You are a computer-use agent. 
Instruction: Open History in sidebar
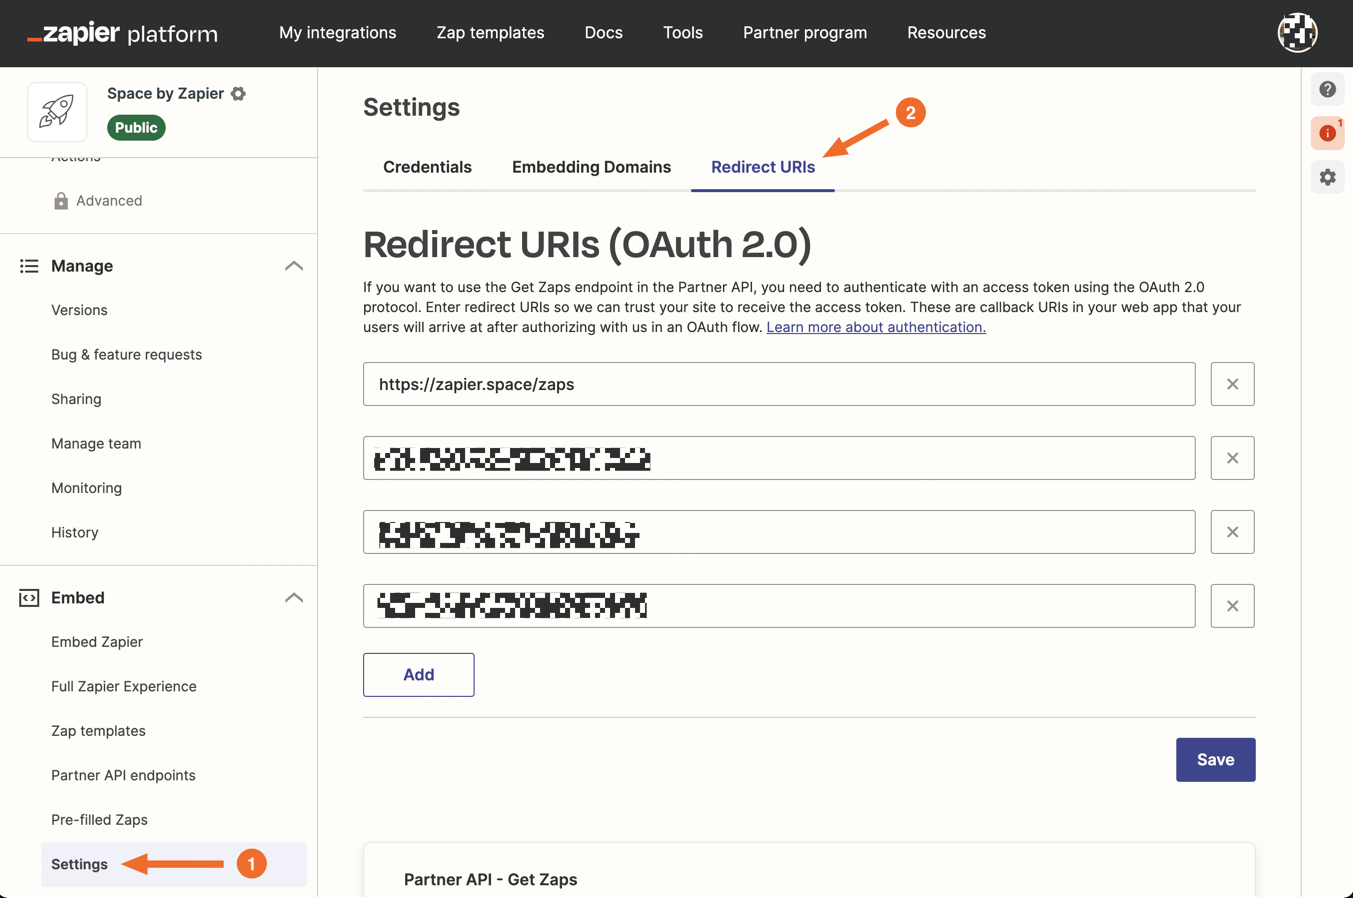[x=75, y=532]
